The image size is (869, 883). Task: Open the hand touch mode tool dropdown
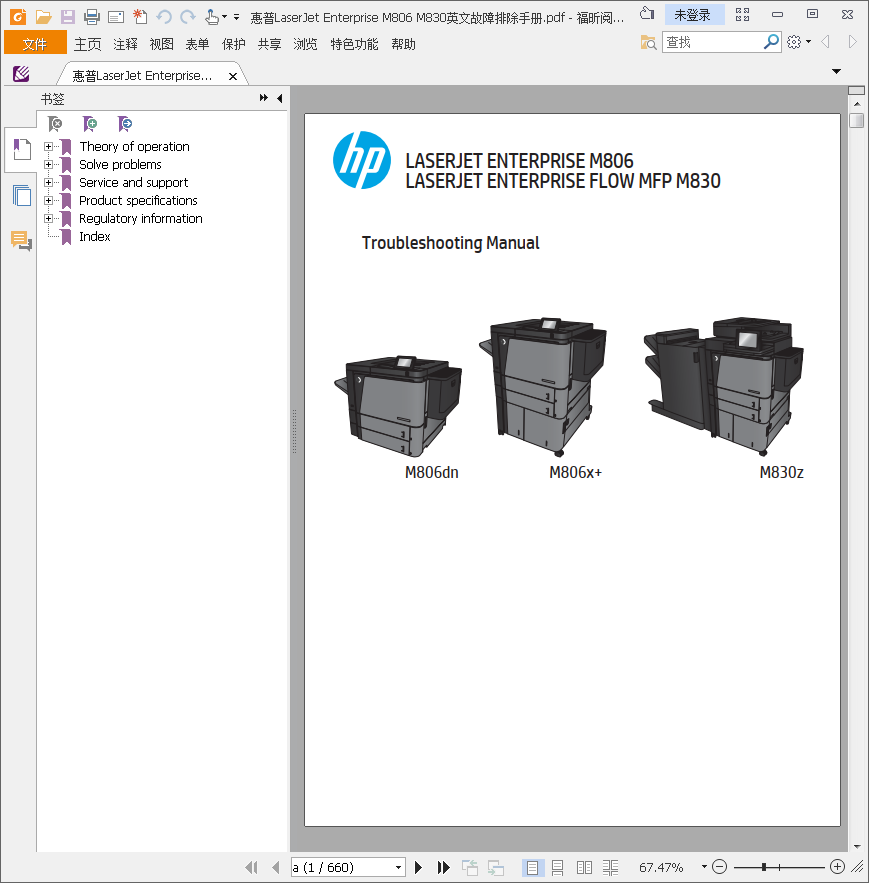pos(216,17)
